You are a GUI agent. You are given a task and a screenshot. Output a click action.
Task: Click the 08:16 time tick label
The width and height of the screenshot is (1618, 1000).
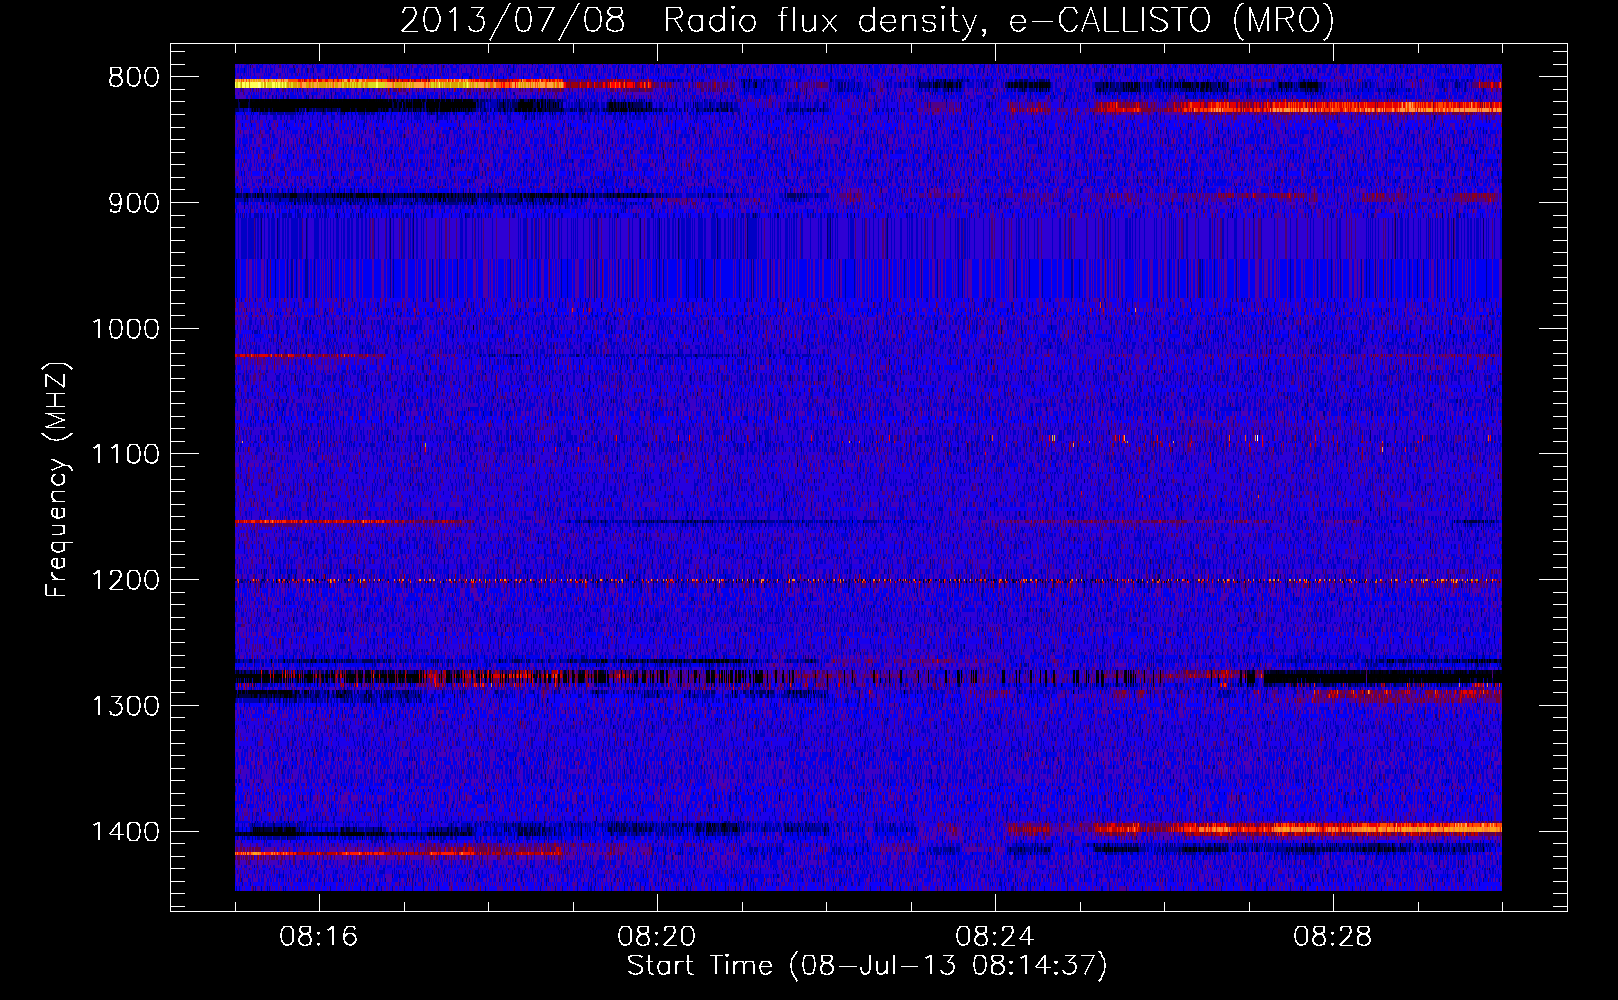[x=319, y=937]
